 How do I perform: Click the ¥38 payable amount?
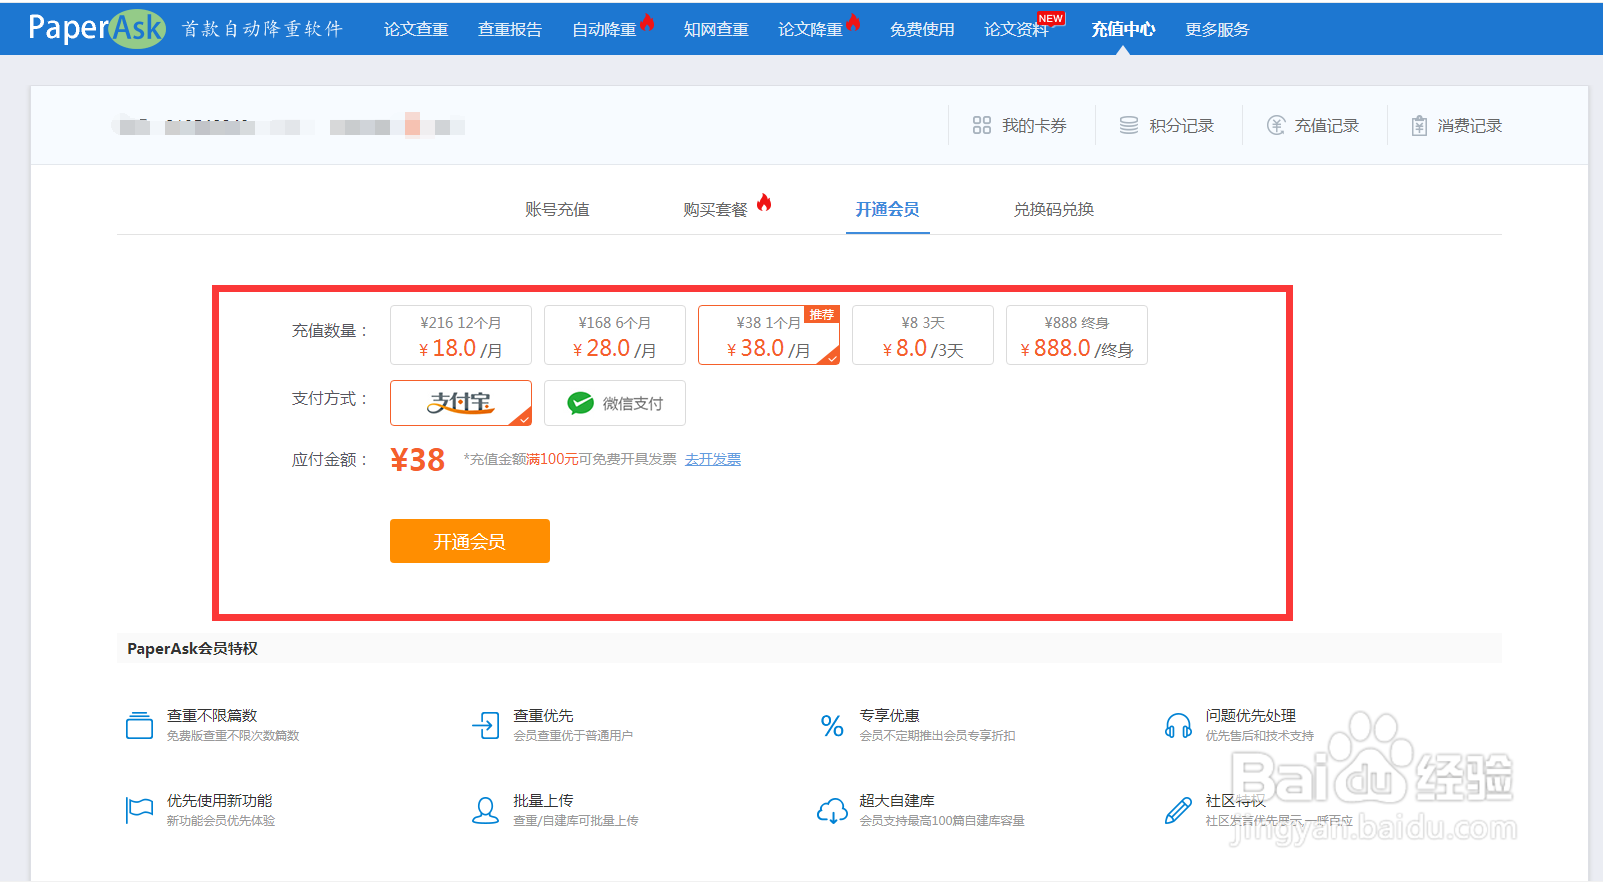(x=417, y=459)
